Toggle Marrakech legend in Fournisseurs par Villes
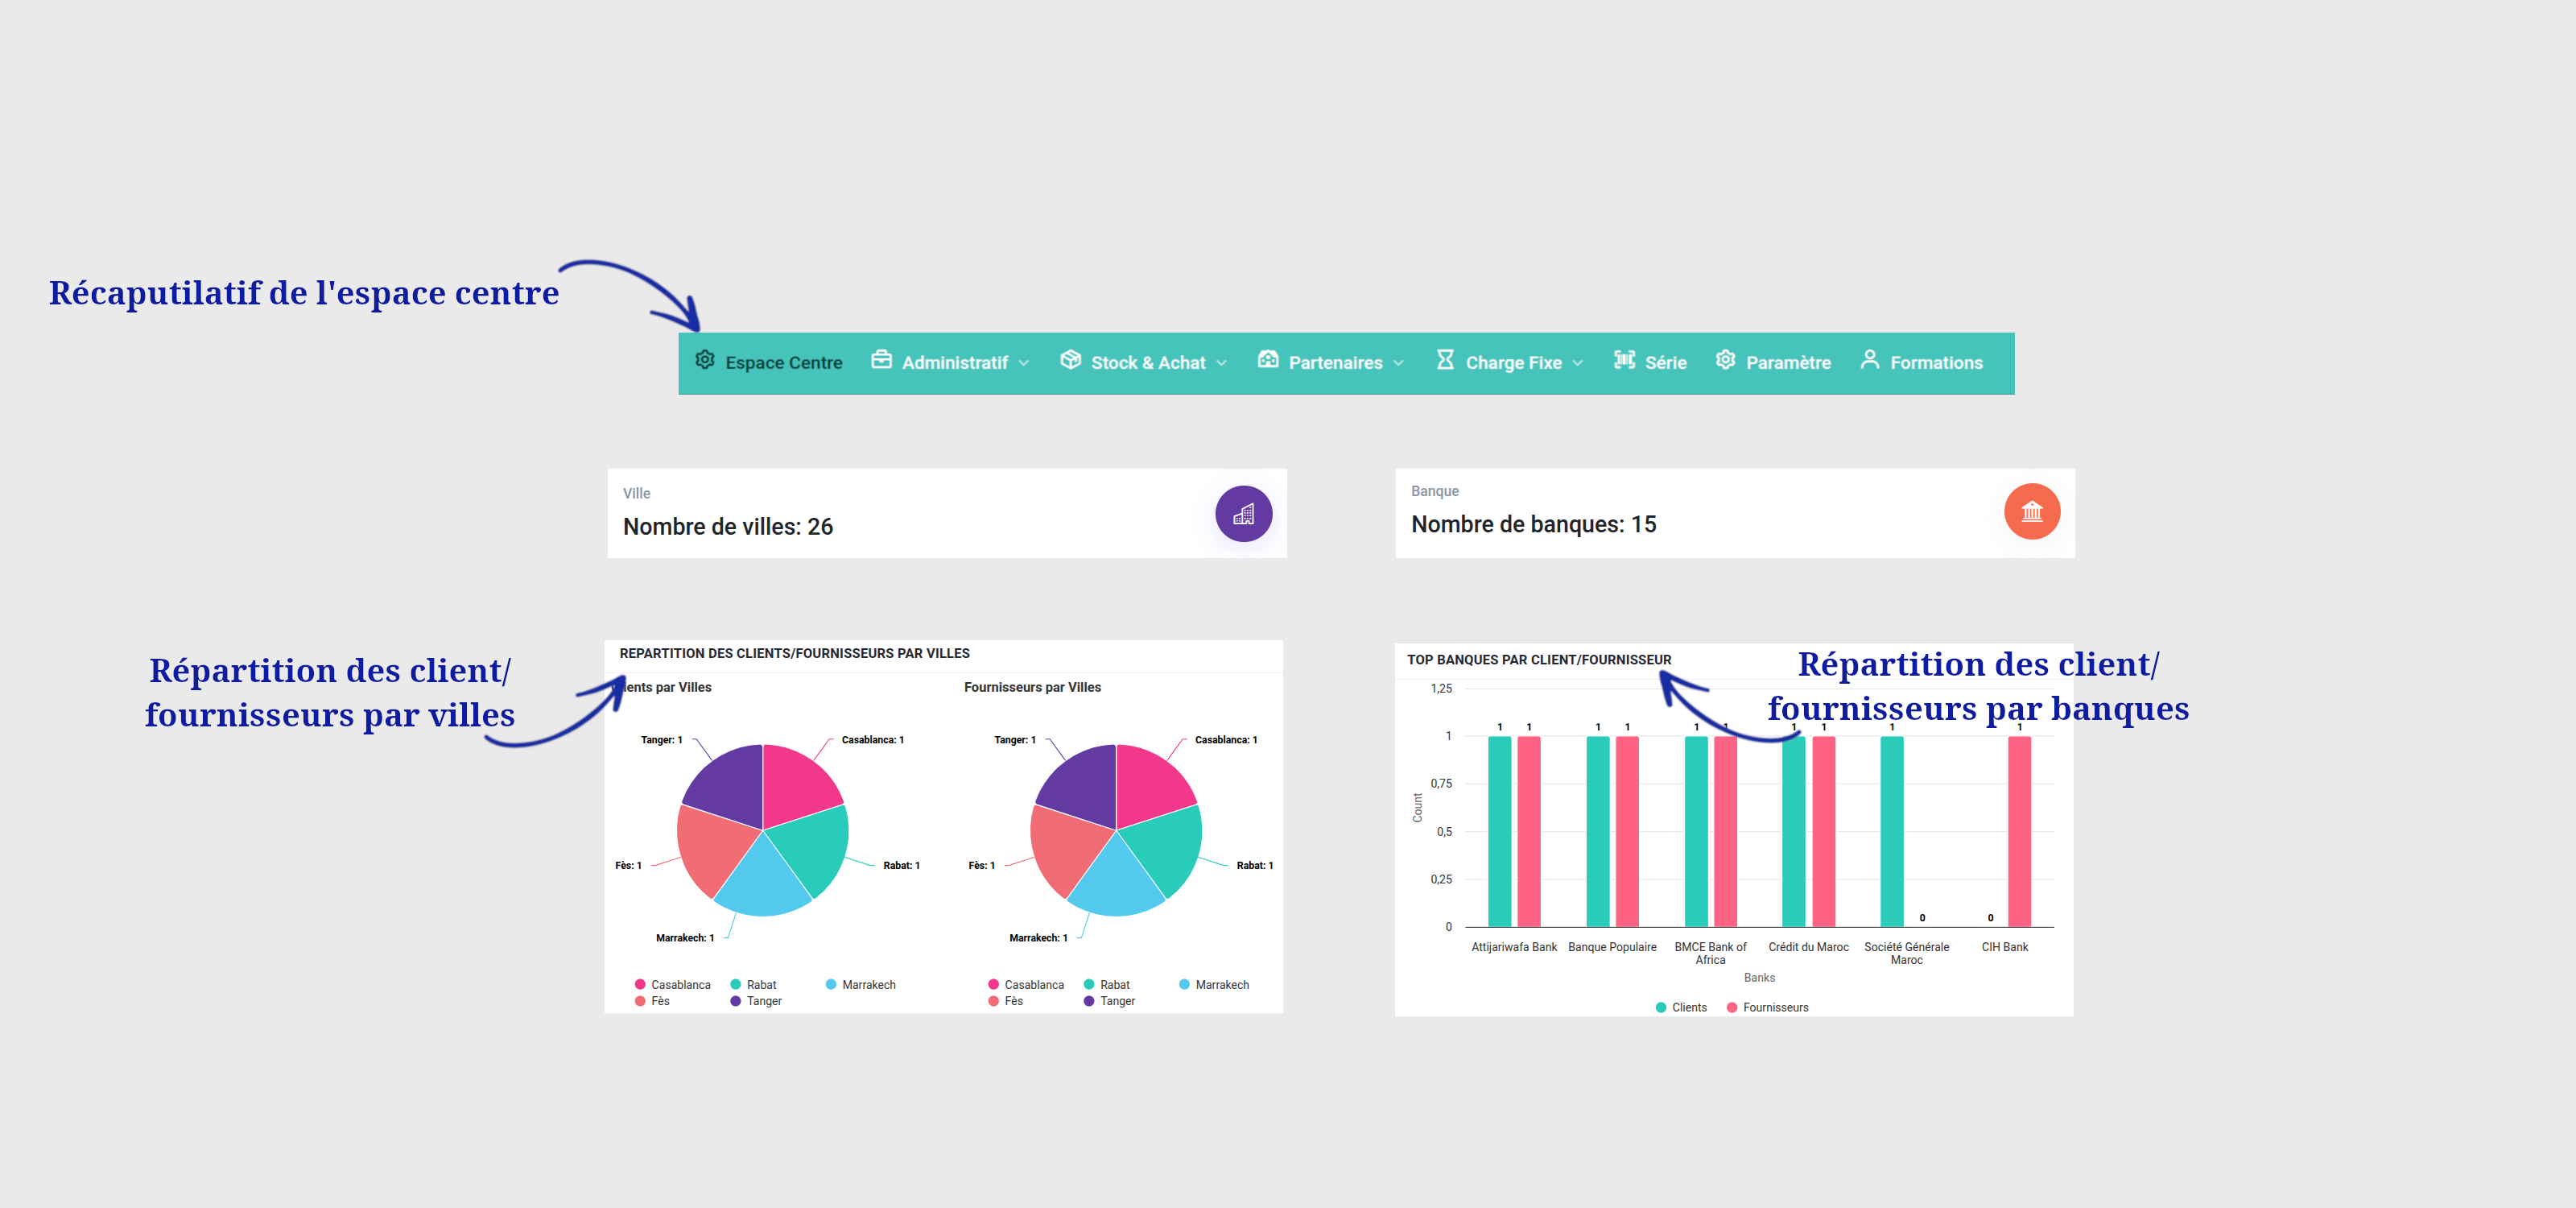 [x=1214, y=985]
